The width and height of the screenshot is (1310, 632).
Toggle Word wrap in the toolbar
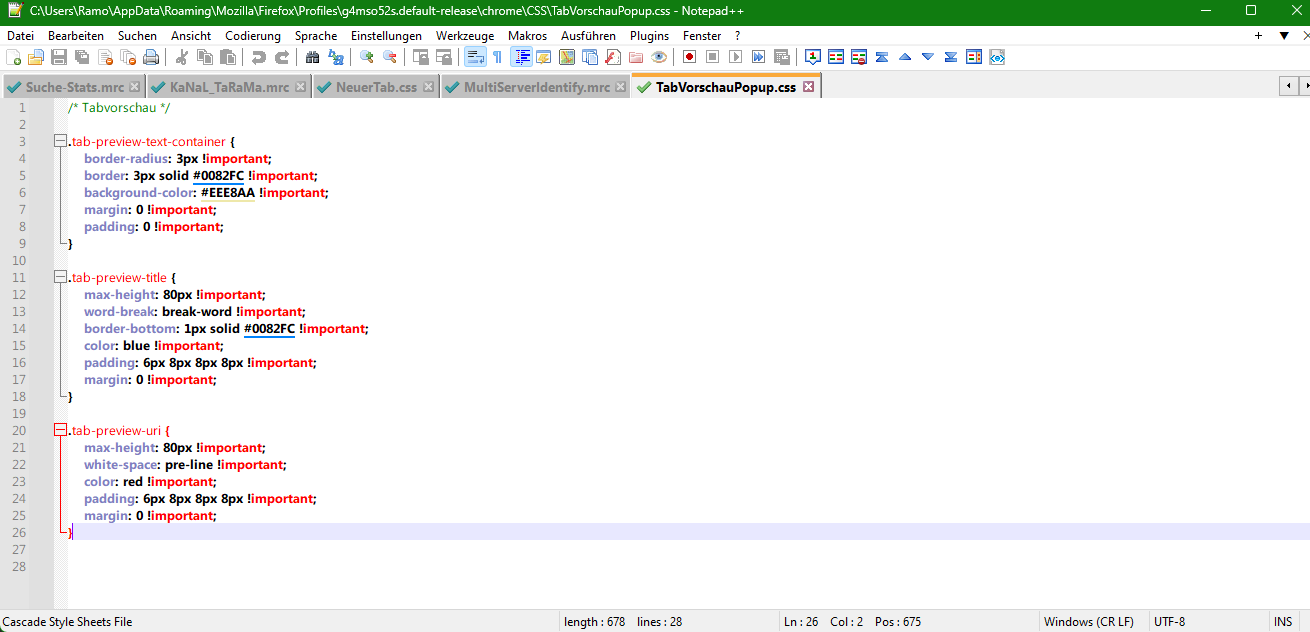click(474, 58)
